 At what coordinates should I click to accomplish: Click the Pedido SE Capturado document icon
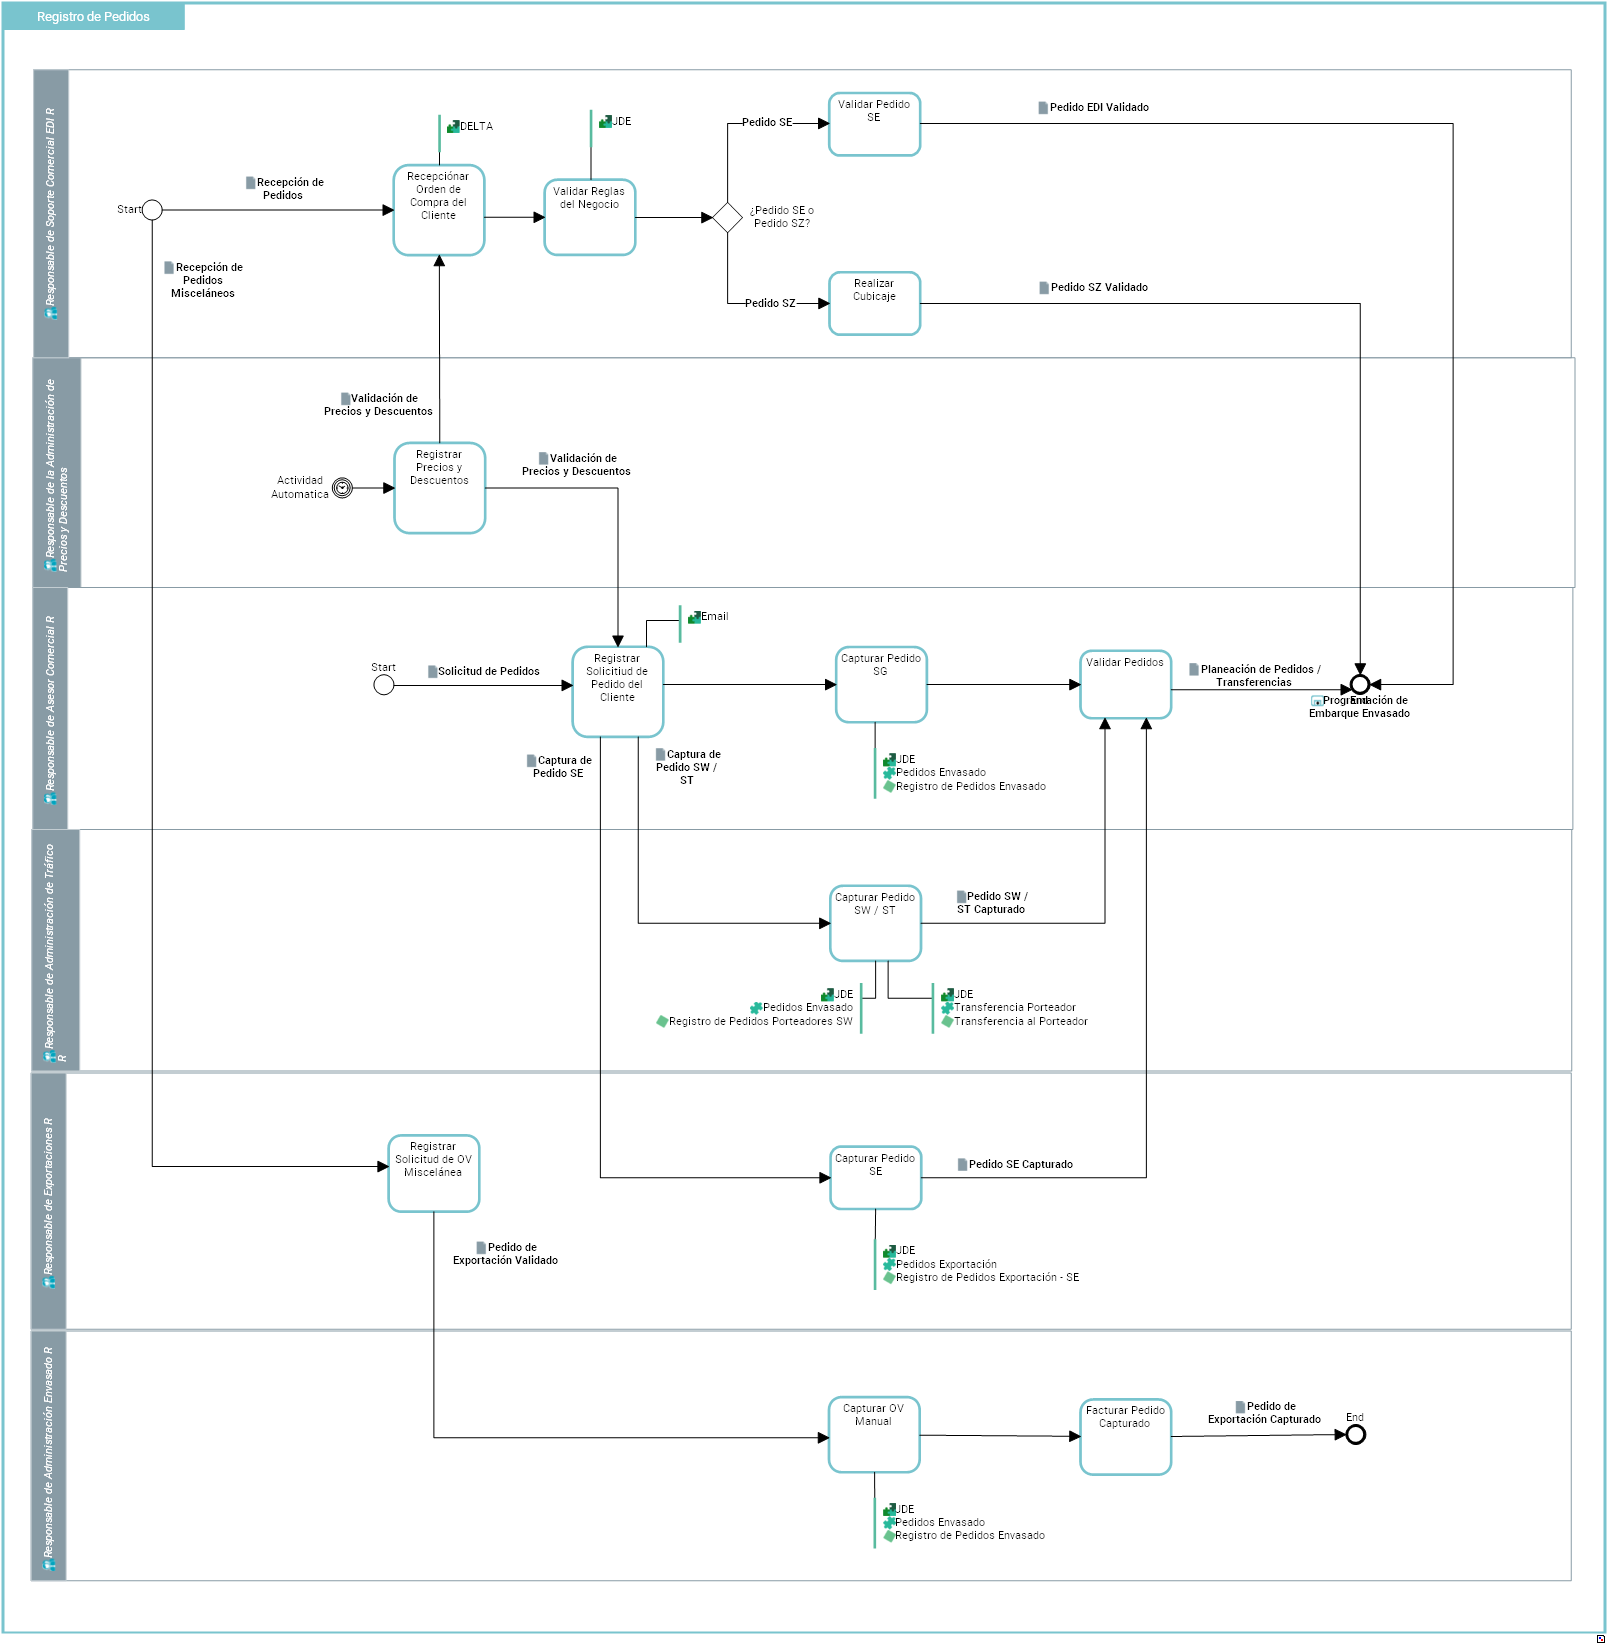click(962, 1165)
